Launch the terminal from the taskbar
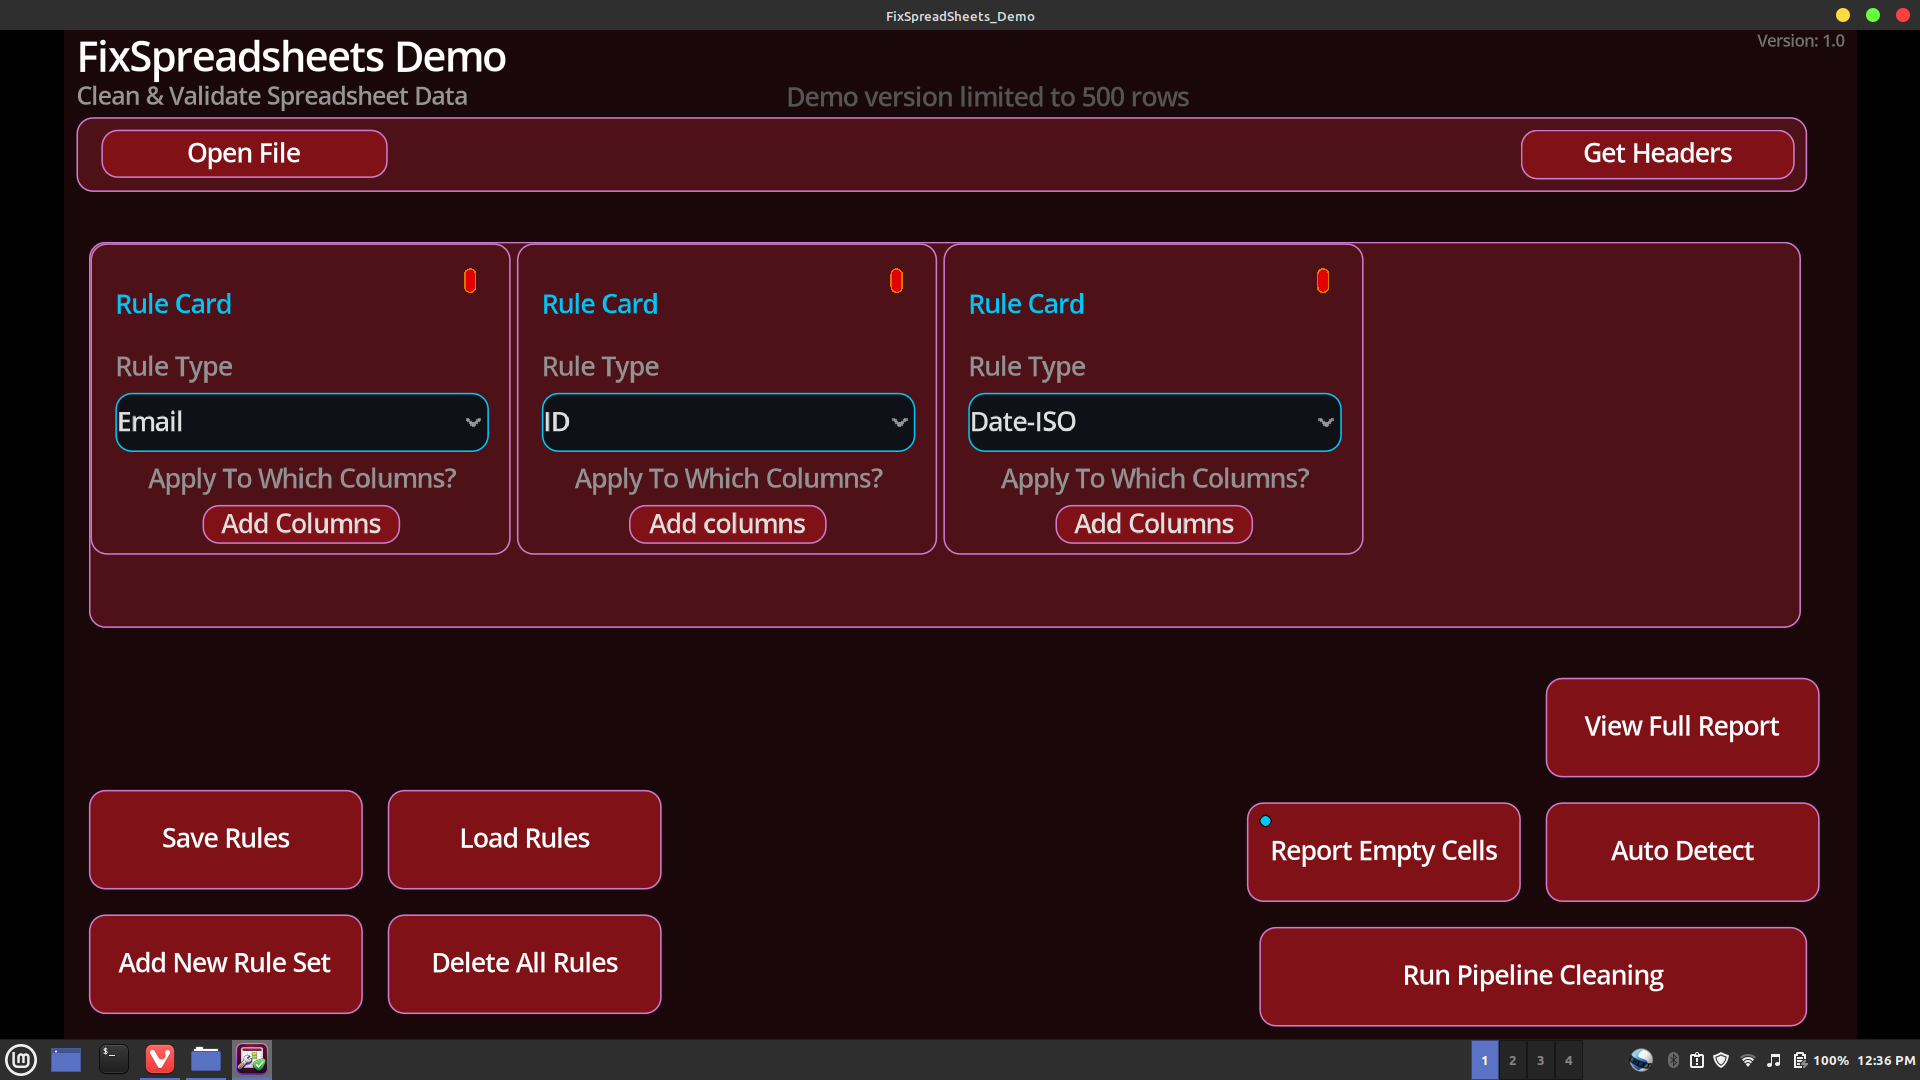Image resolution: width=1920 pixels, height=1080 pixels. click(x=113, y=1060)
